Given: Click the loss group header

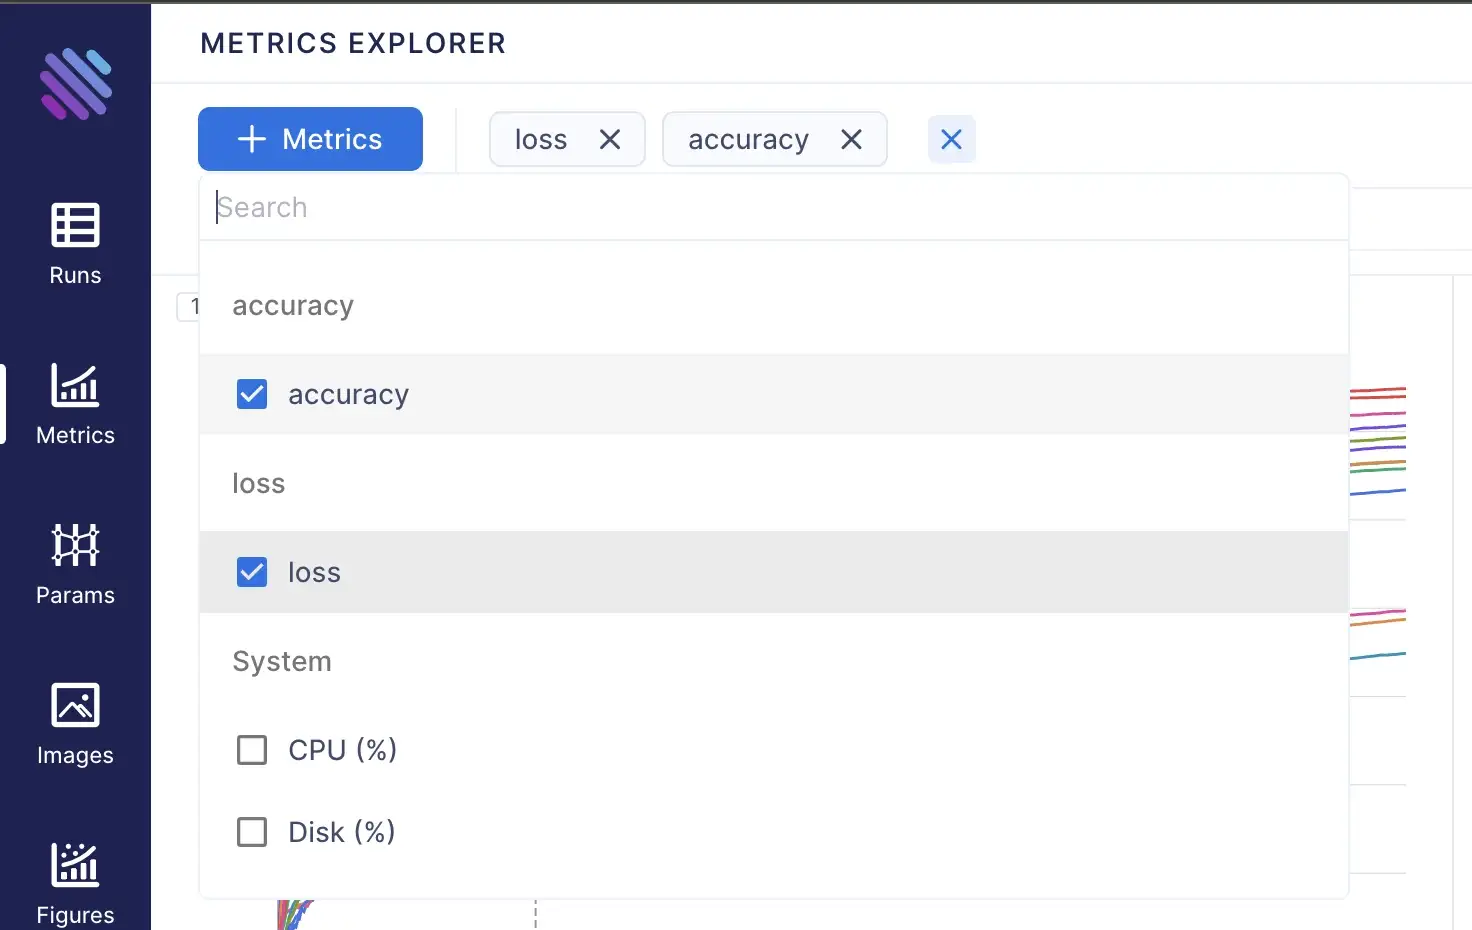Looking at the screenshot, I should (259, 484).
